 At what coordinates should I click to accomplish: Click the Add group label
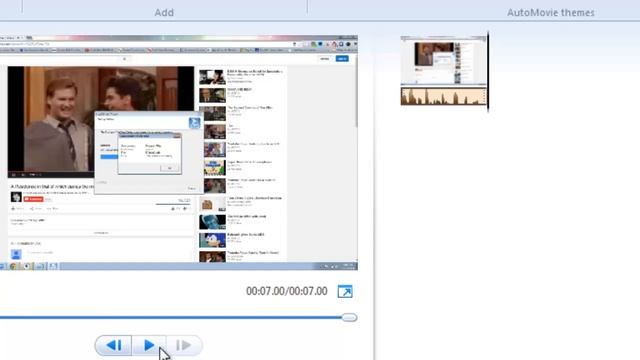(164, 13)
